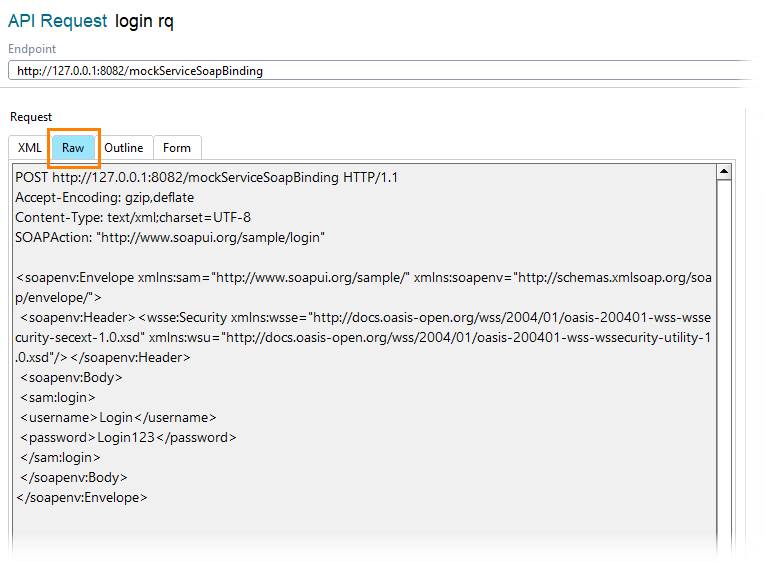766x562 pixels.
Task: Click the 'login rq' request title
Action: pos(144,21)
